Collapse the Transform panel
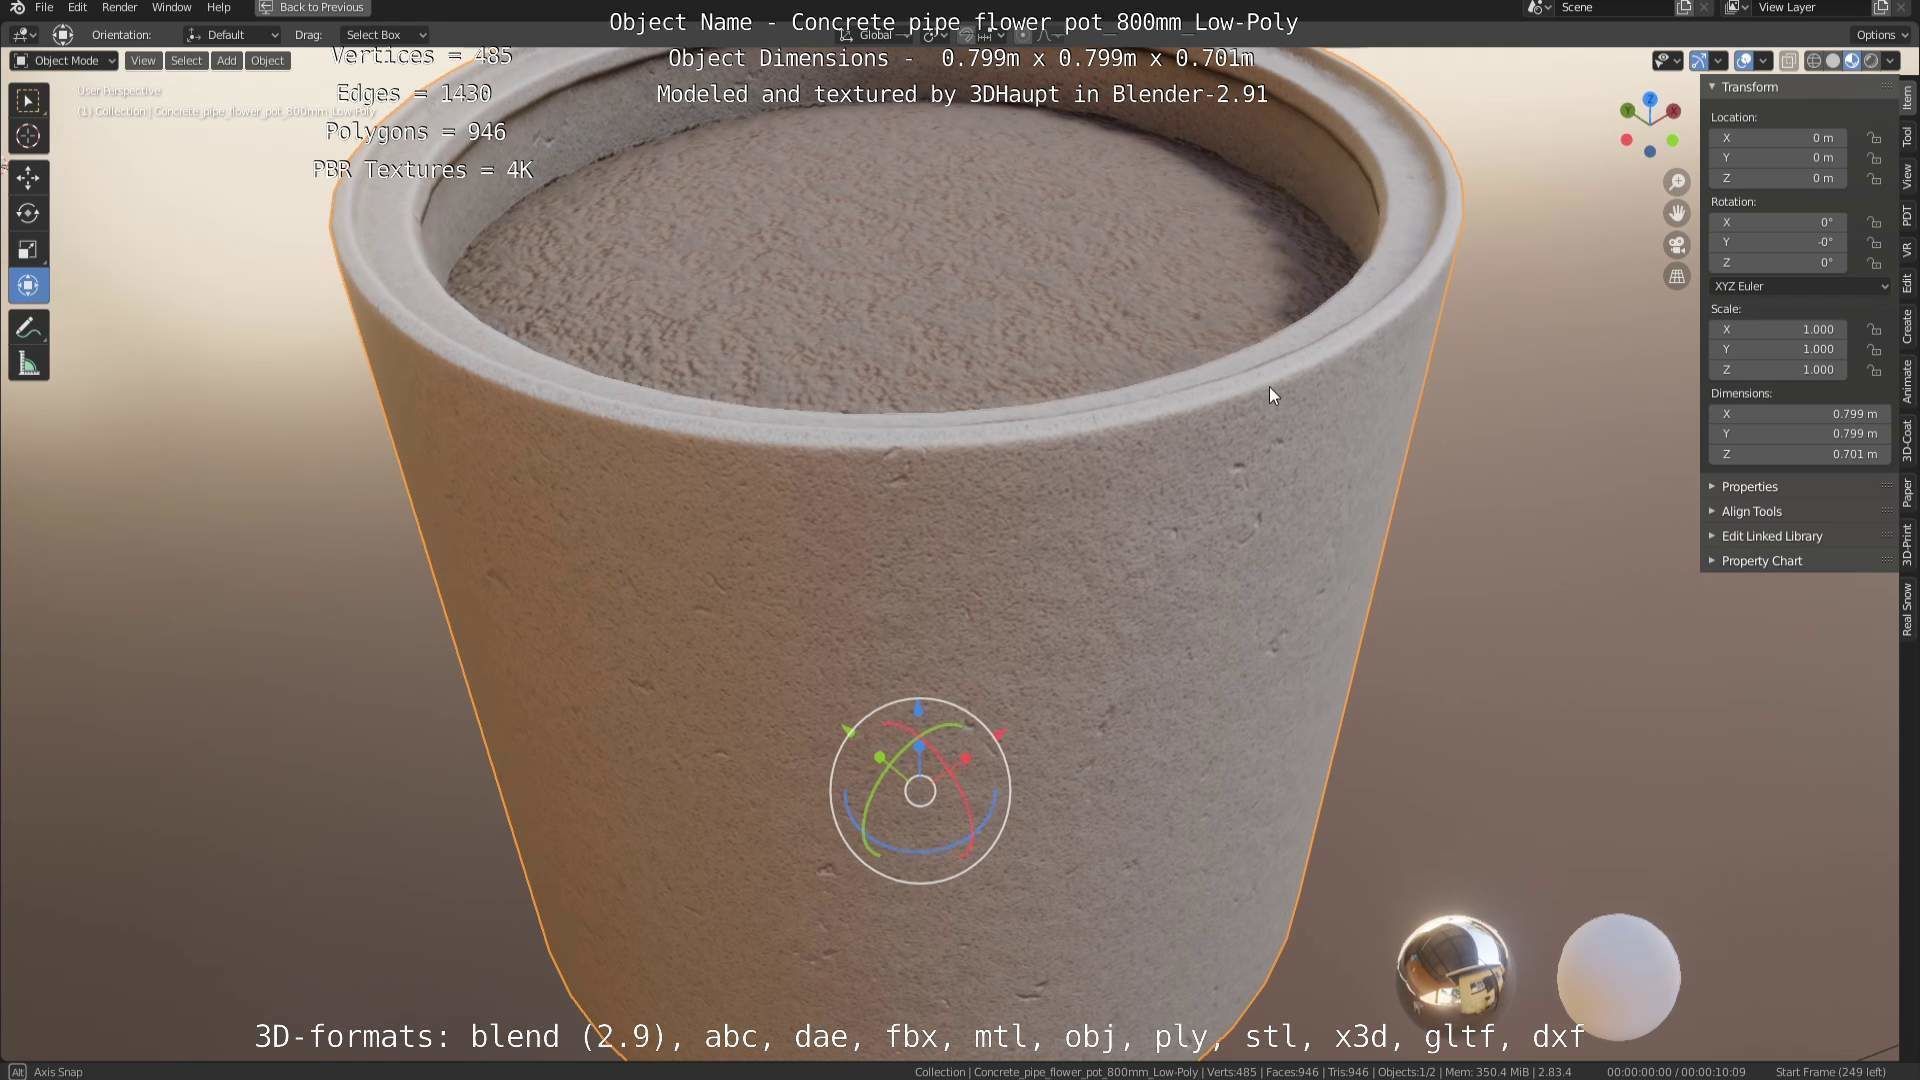 tap(1749, 87)
